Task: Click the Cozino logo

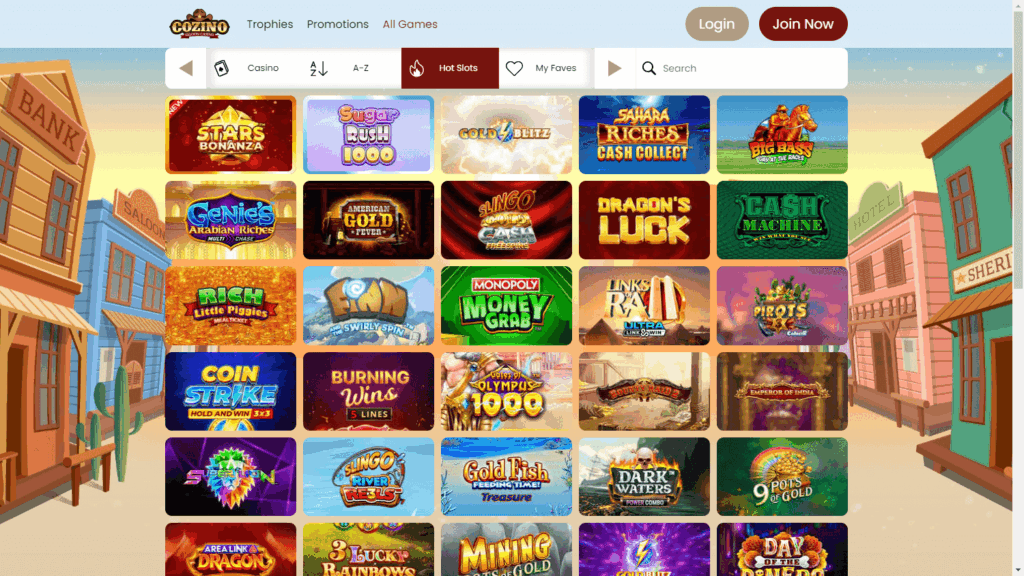Action: coord(199,24)
